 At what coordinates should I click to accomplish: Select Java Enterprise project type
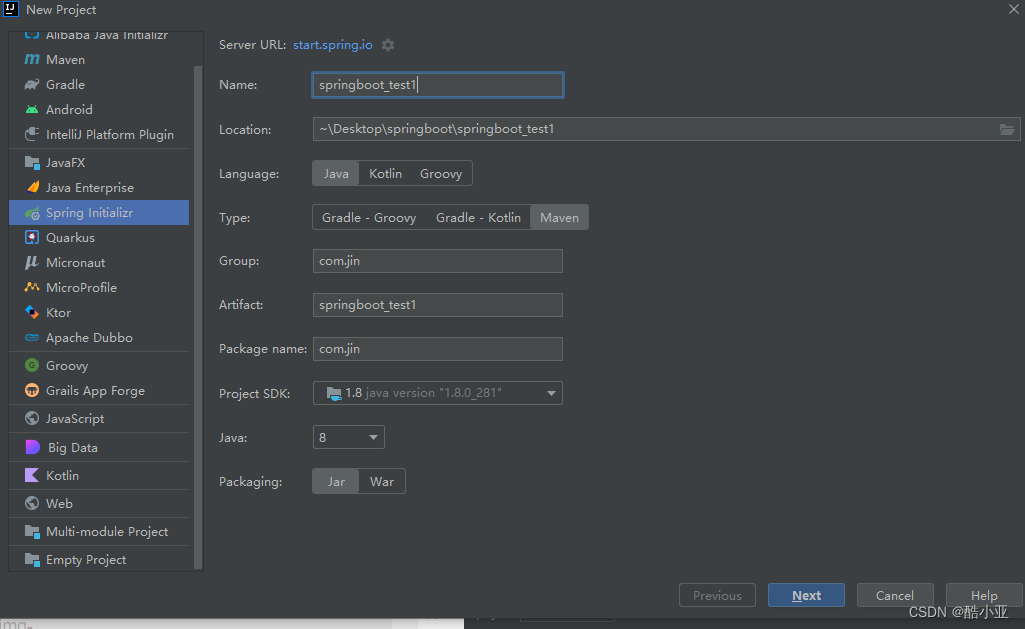99,188
